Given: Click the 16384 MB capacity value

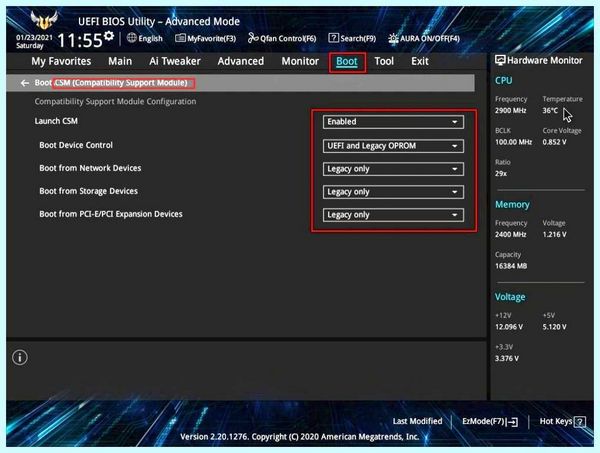Looking at the screenshot, I should (x=511, y=266).
